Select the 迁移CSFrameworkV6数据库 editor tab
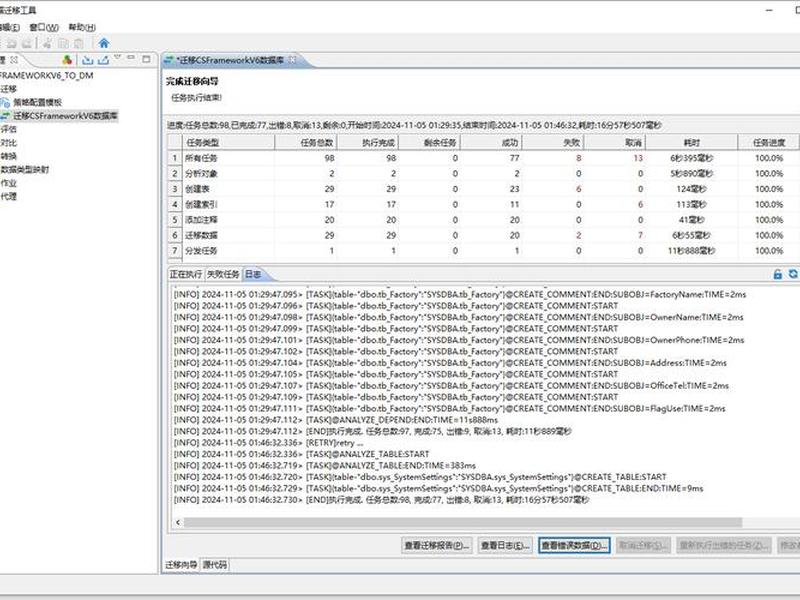The height and width of the screenshot is (600, 800). pos(230,60)
